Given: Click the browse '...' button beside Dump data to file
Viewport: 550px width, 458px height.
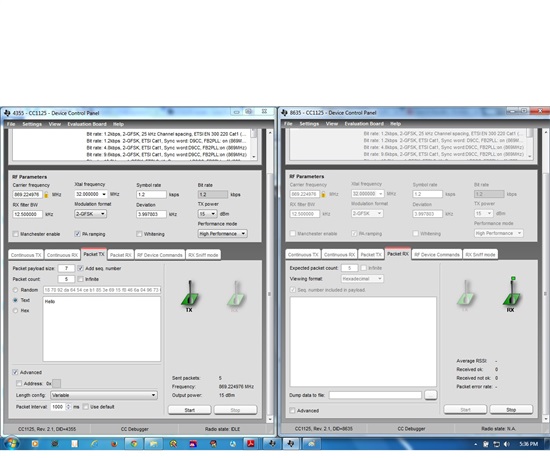Looking at the screenshot, I should click(431, 395).
